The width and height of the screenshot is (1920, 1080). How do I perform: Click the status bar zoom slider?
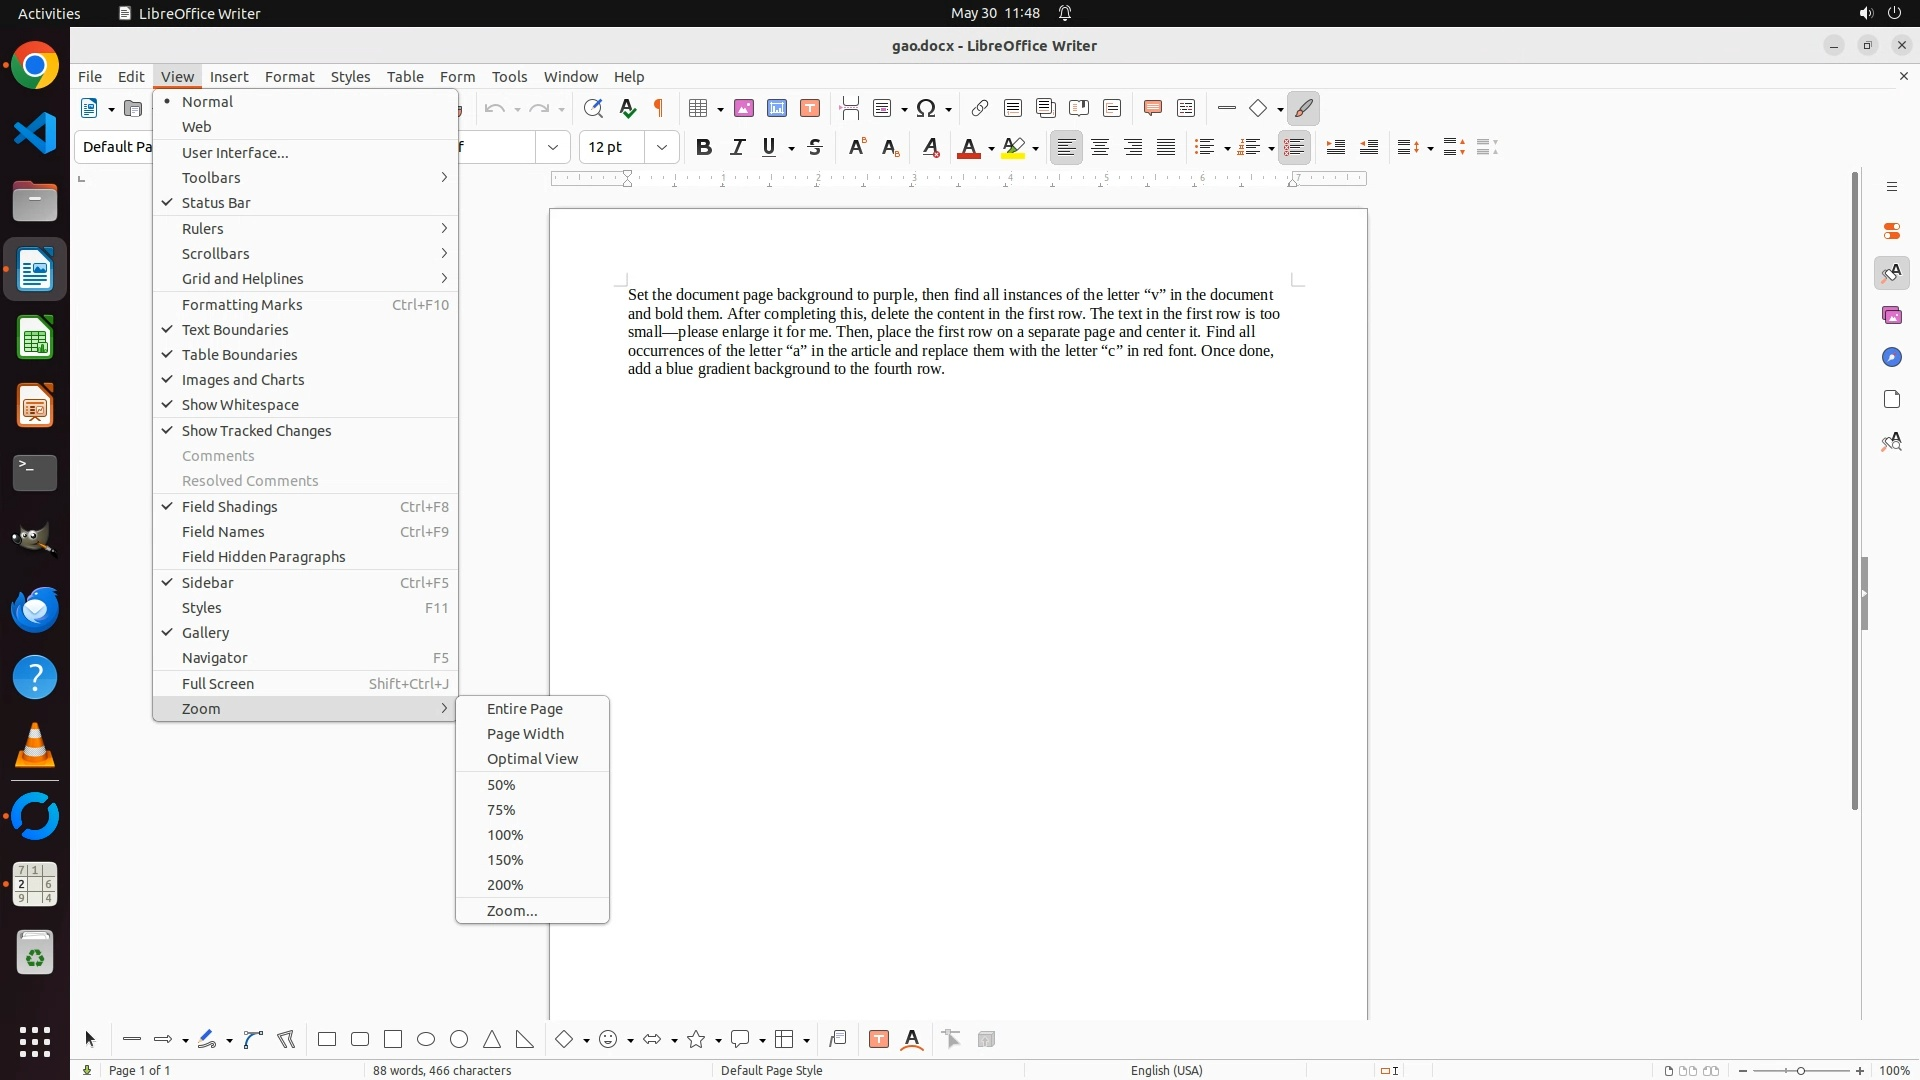pos(1801,1071)
